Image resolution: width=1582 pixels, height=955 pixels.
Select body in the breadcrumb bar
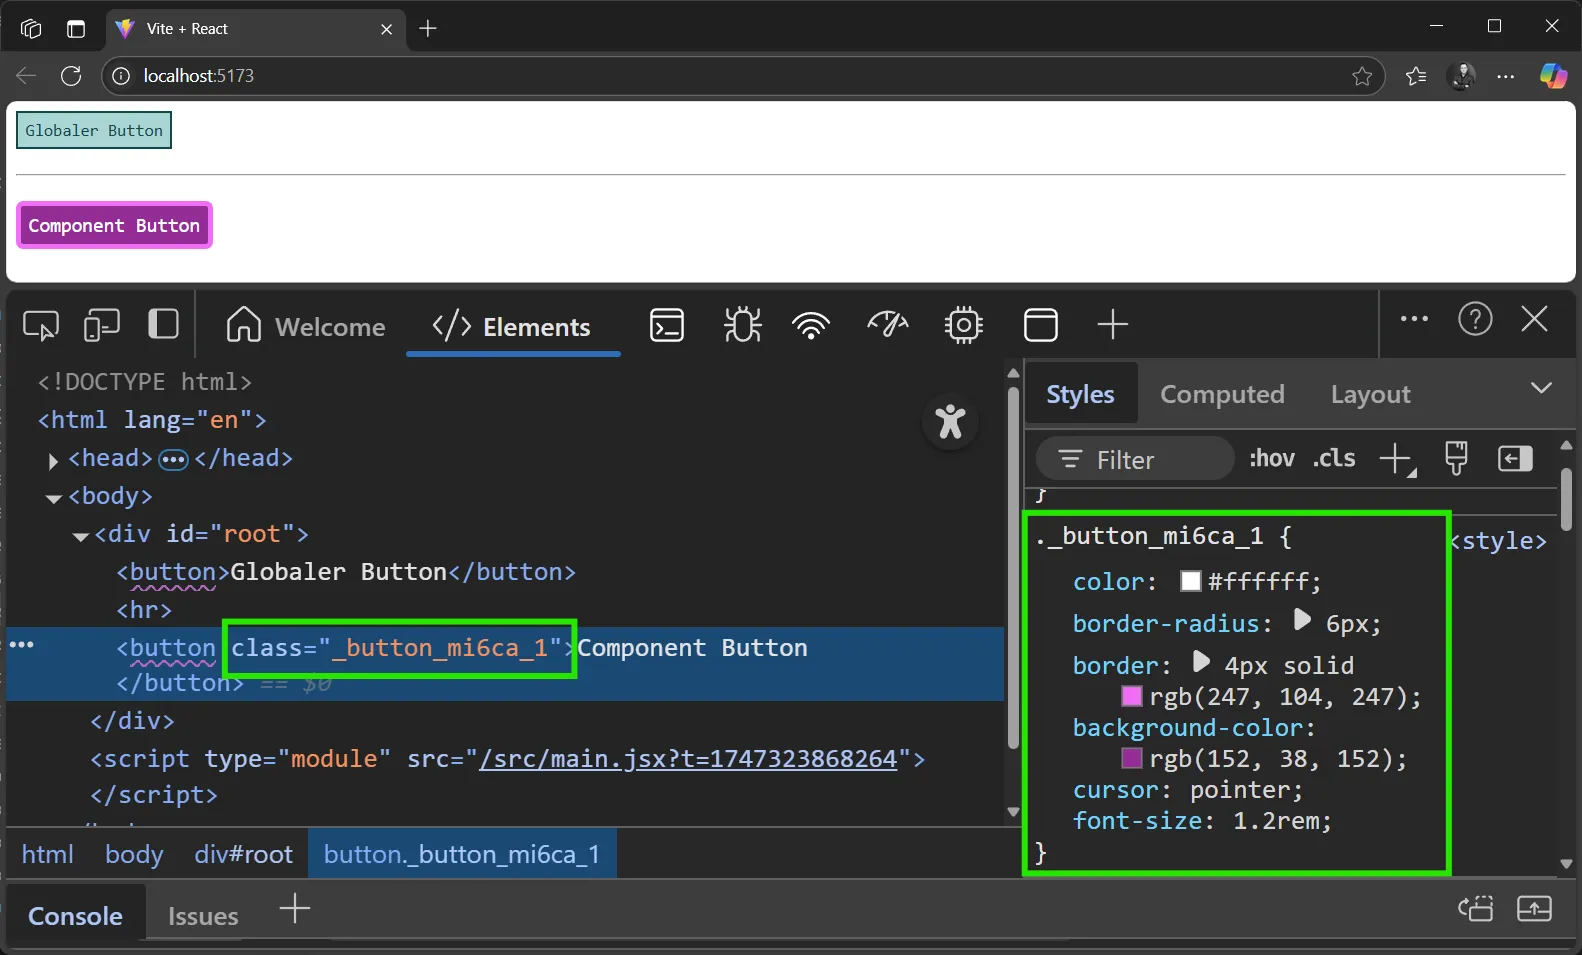(134, 854)
